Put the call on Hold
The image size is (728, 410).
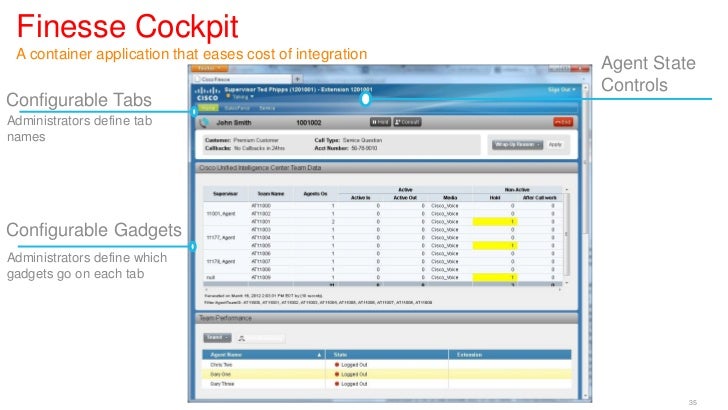coord(380,122)
